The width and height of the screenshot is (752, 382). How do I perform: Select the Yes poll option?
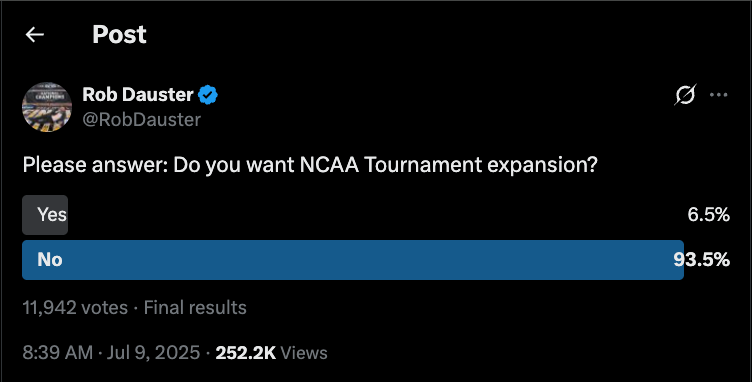[45, 215]
